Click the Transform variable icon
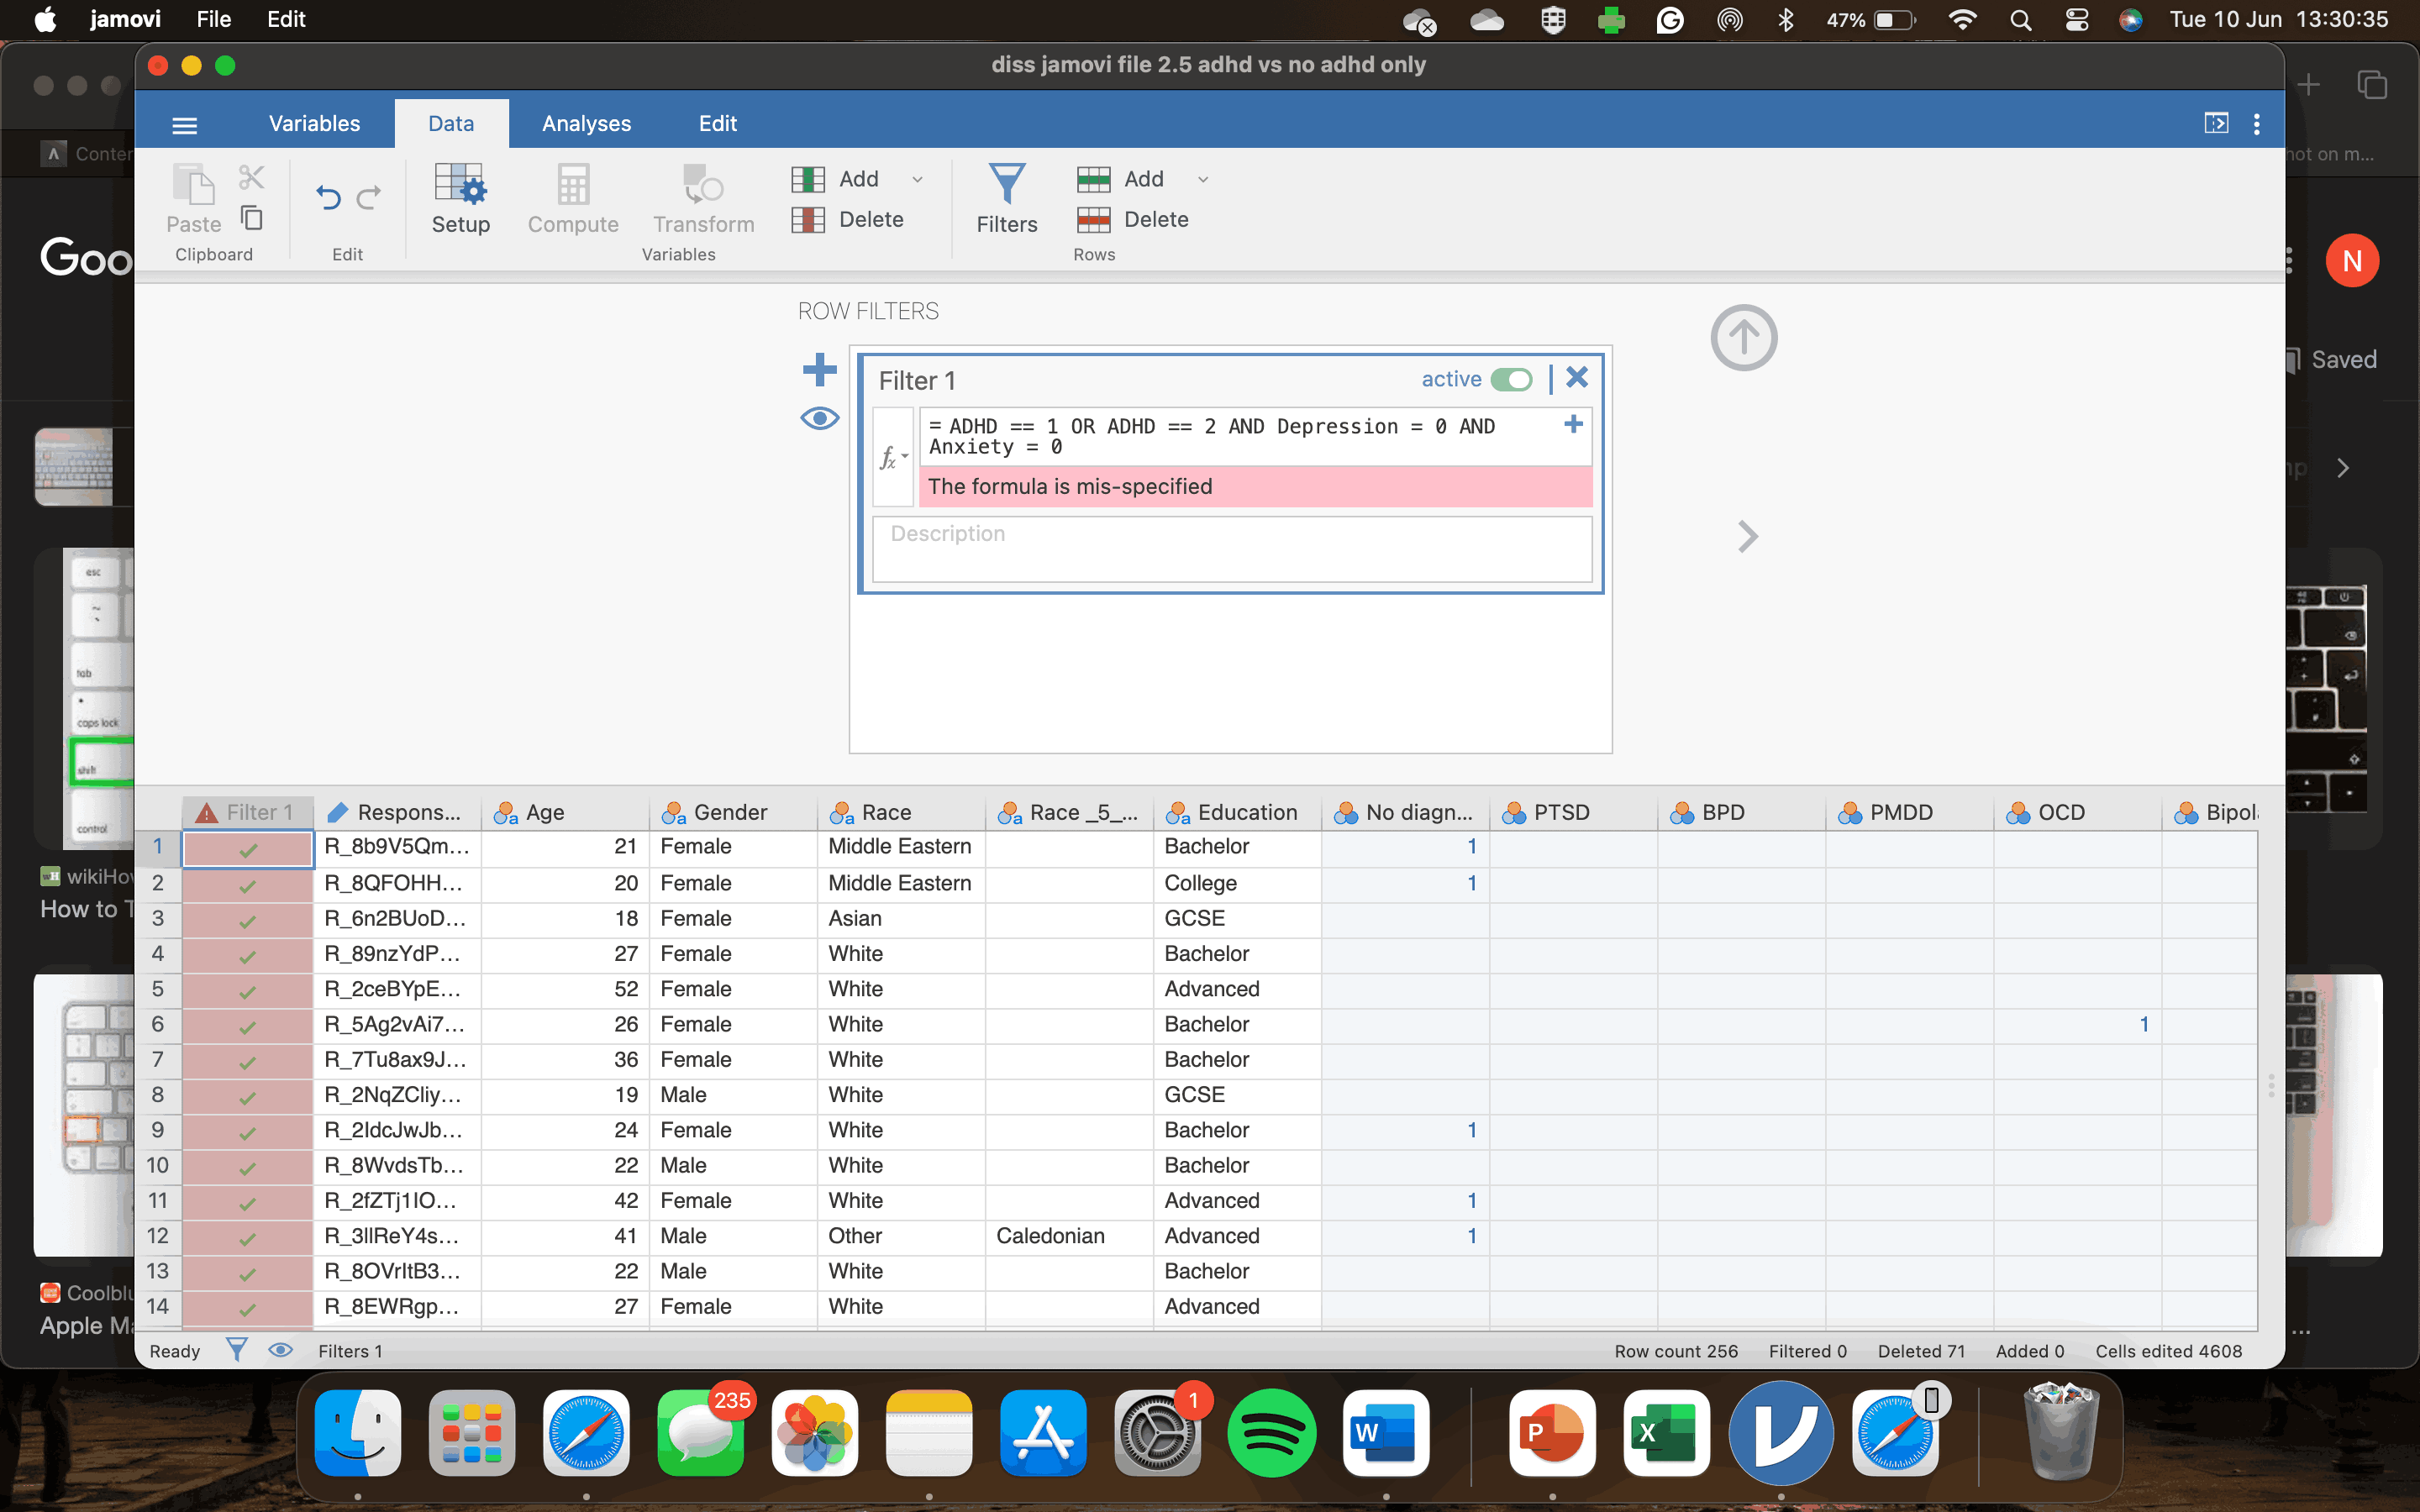This screenshot has width=2420, height=1512. (x=704, y=199)
